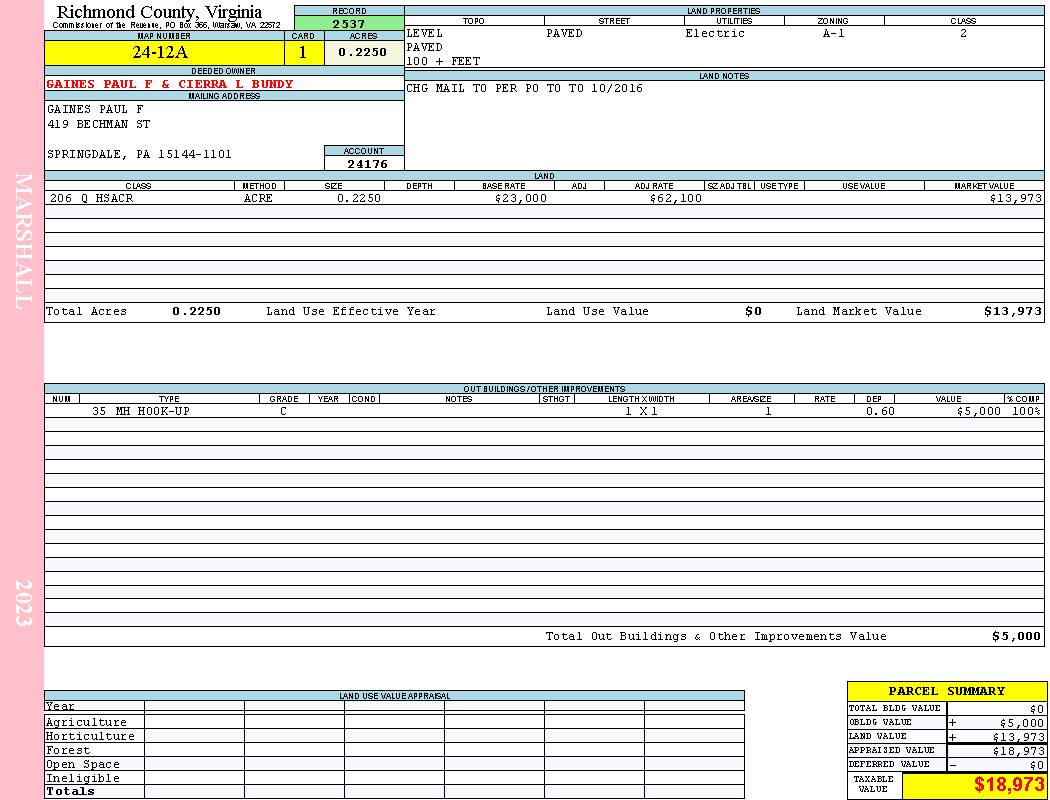Click outbuilding type 35 MH HOOK-UP
Image resolution: width=1050 pixels, height=800 pixels.
tap(141, 411)
